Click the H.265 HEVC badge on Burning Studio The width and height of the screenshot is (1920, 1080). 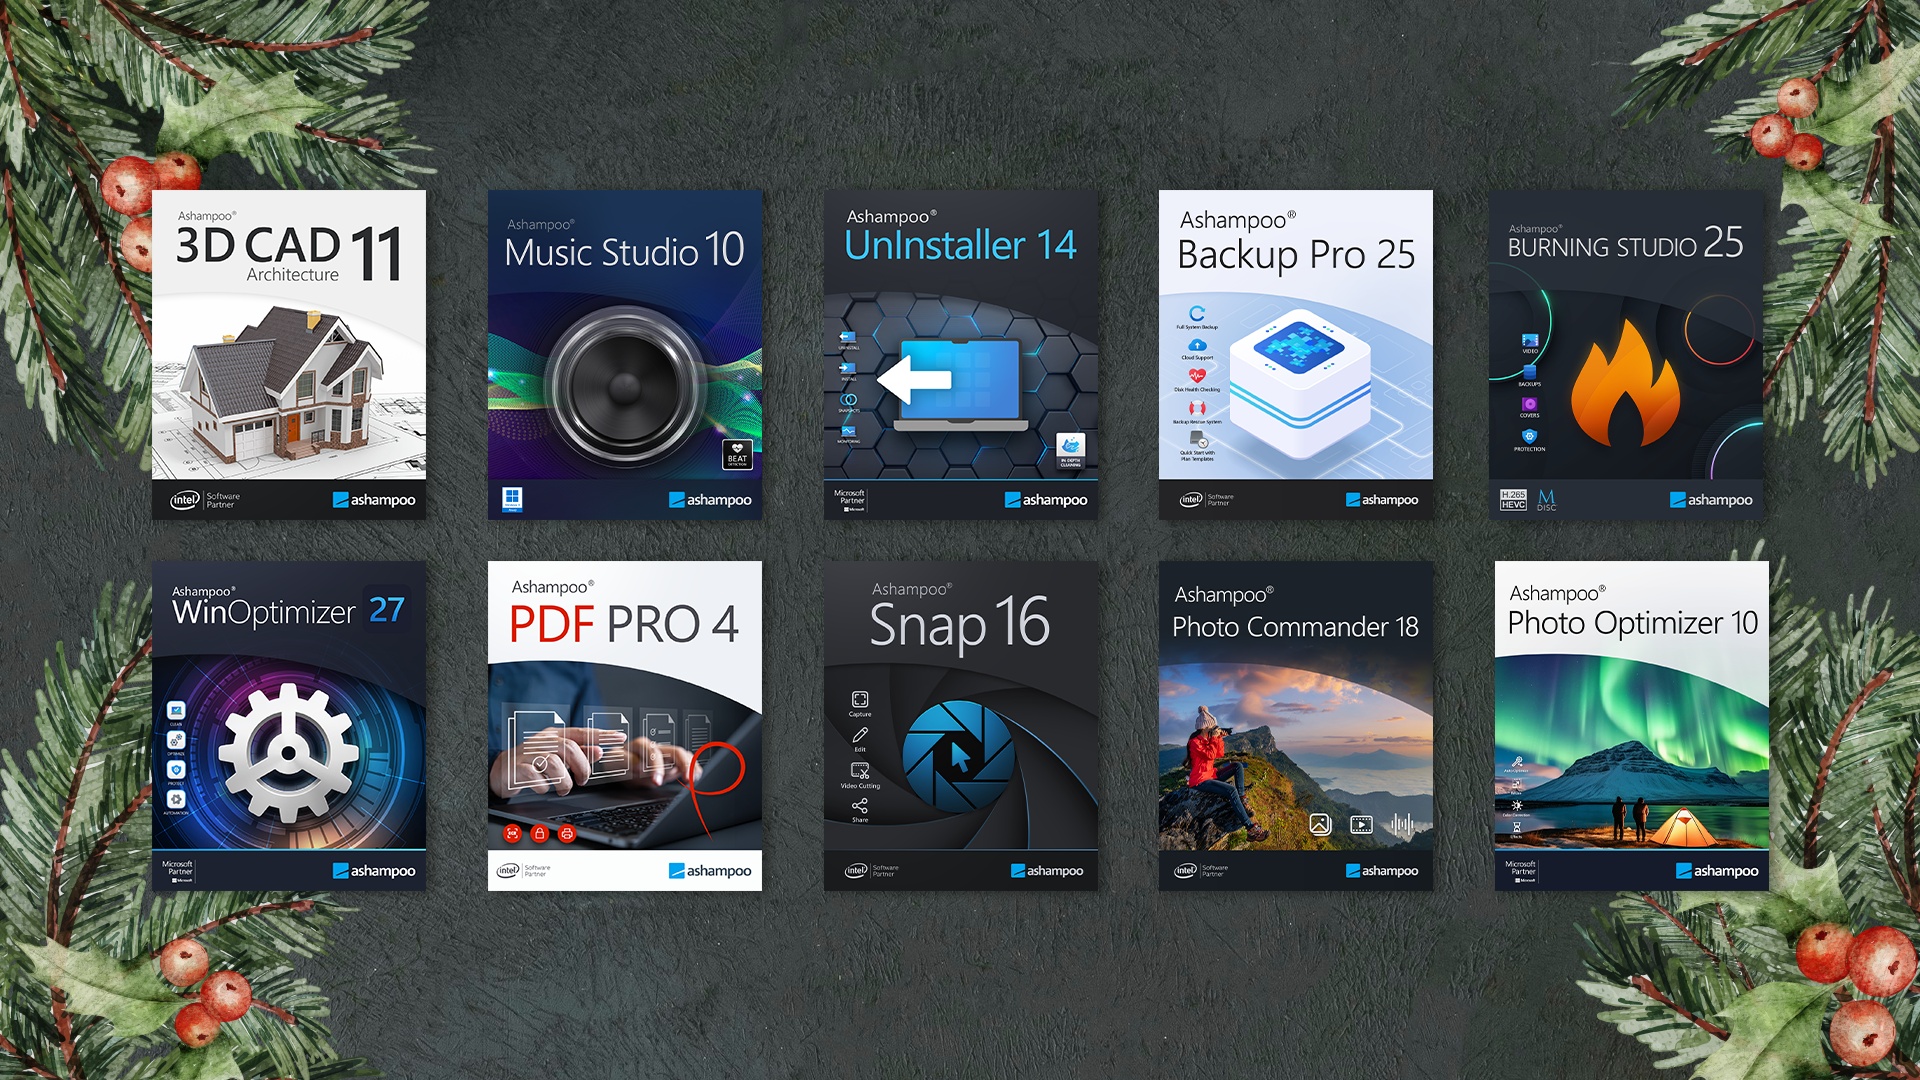coord(1513,500)
